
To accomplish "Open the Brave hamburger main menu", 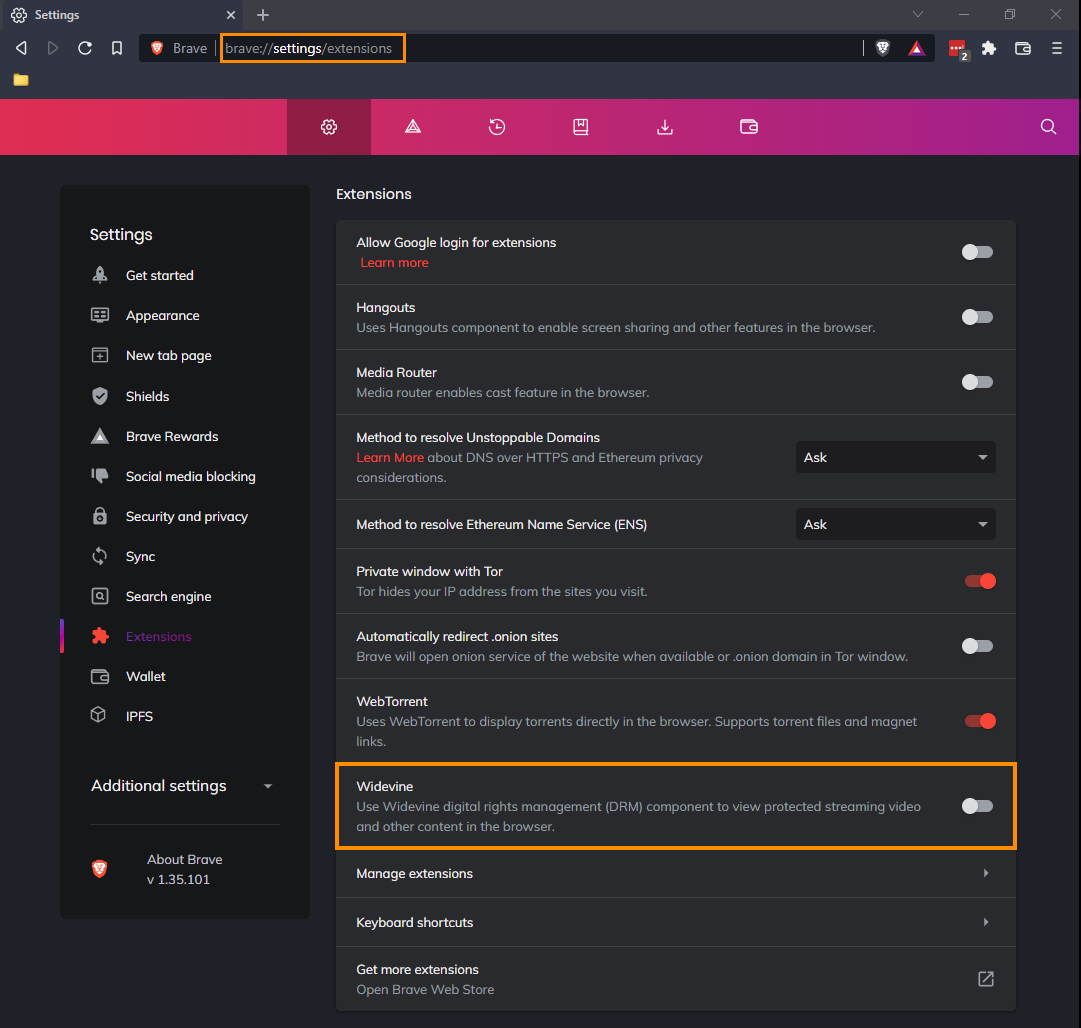I will [1057, 48].
